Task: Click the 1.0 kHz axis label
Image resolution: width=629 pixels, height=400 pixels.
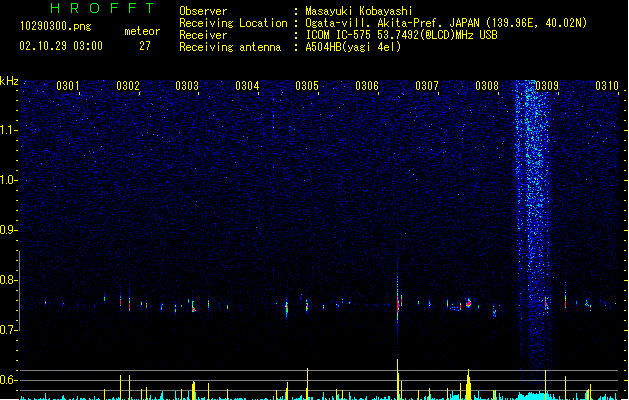Action: coord(8,180)
